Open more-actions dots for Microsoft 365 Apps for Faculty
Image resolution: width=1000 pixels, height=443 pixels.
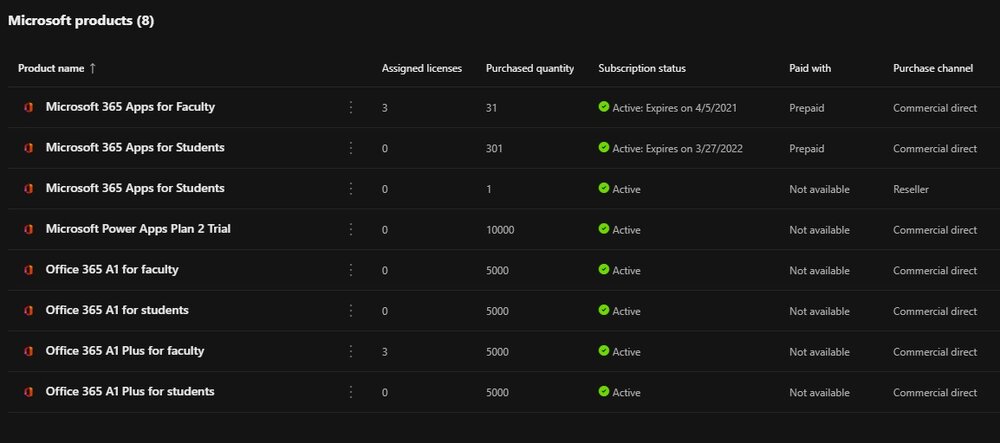(x=350, y=108)
